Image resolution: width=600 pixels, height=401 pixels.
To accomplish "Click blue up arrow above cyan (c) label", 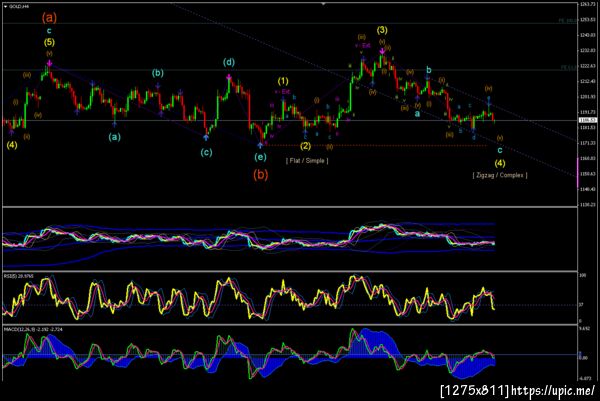I will point(206,137).
